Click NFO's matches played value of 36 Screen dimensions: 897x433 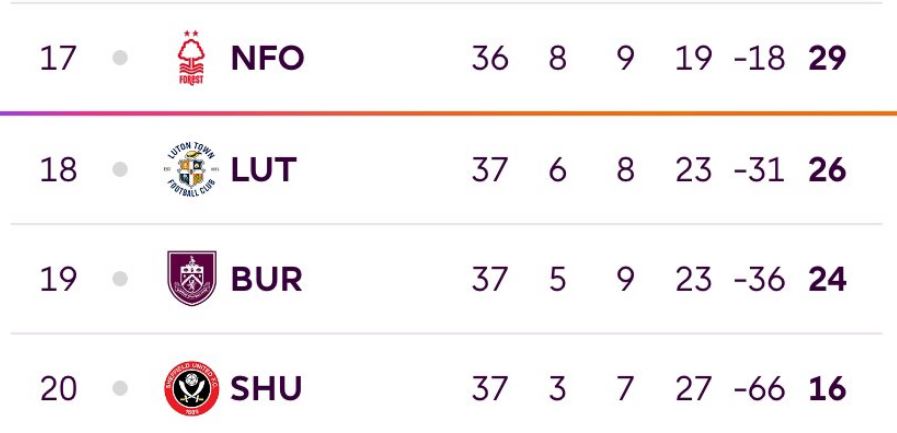click(x=490, y=58)
